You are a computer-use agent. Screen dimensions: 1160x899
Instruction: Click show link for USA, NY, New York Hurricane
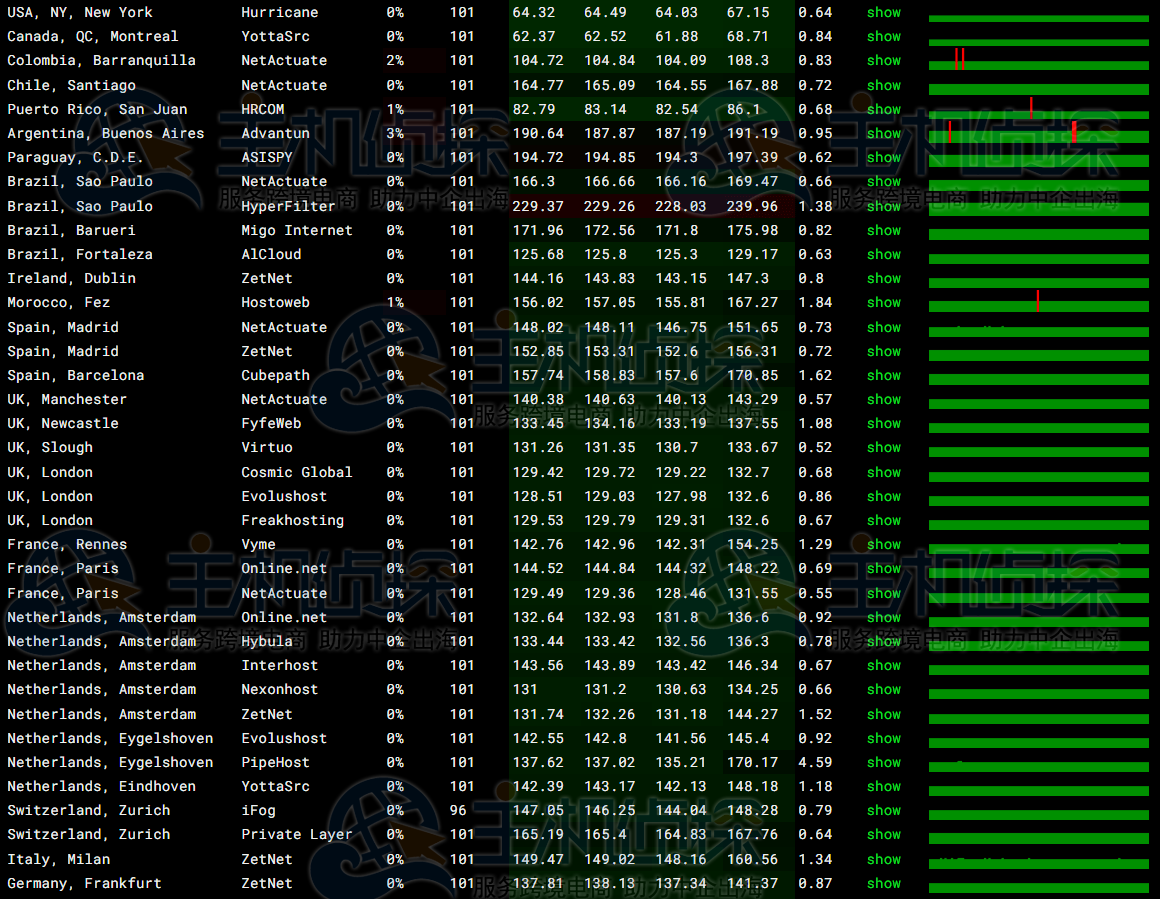883,13
